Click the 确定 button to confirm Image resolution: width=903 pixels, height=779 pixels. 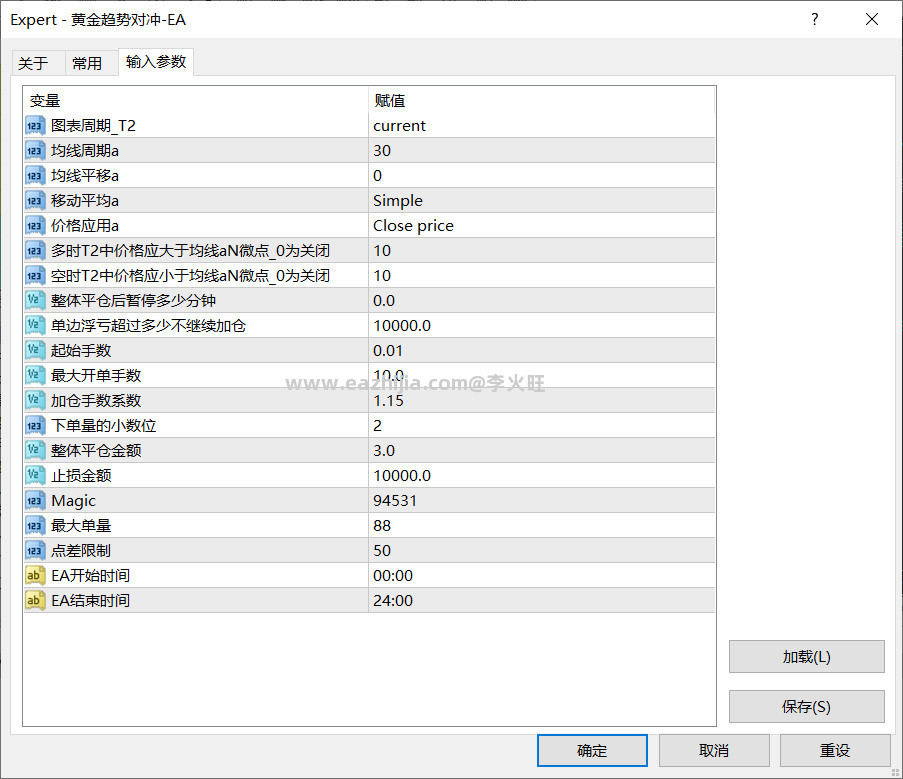tap(592, 750)
